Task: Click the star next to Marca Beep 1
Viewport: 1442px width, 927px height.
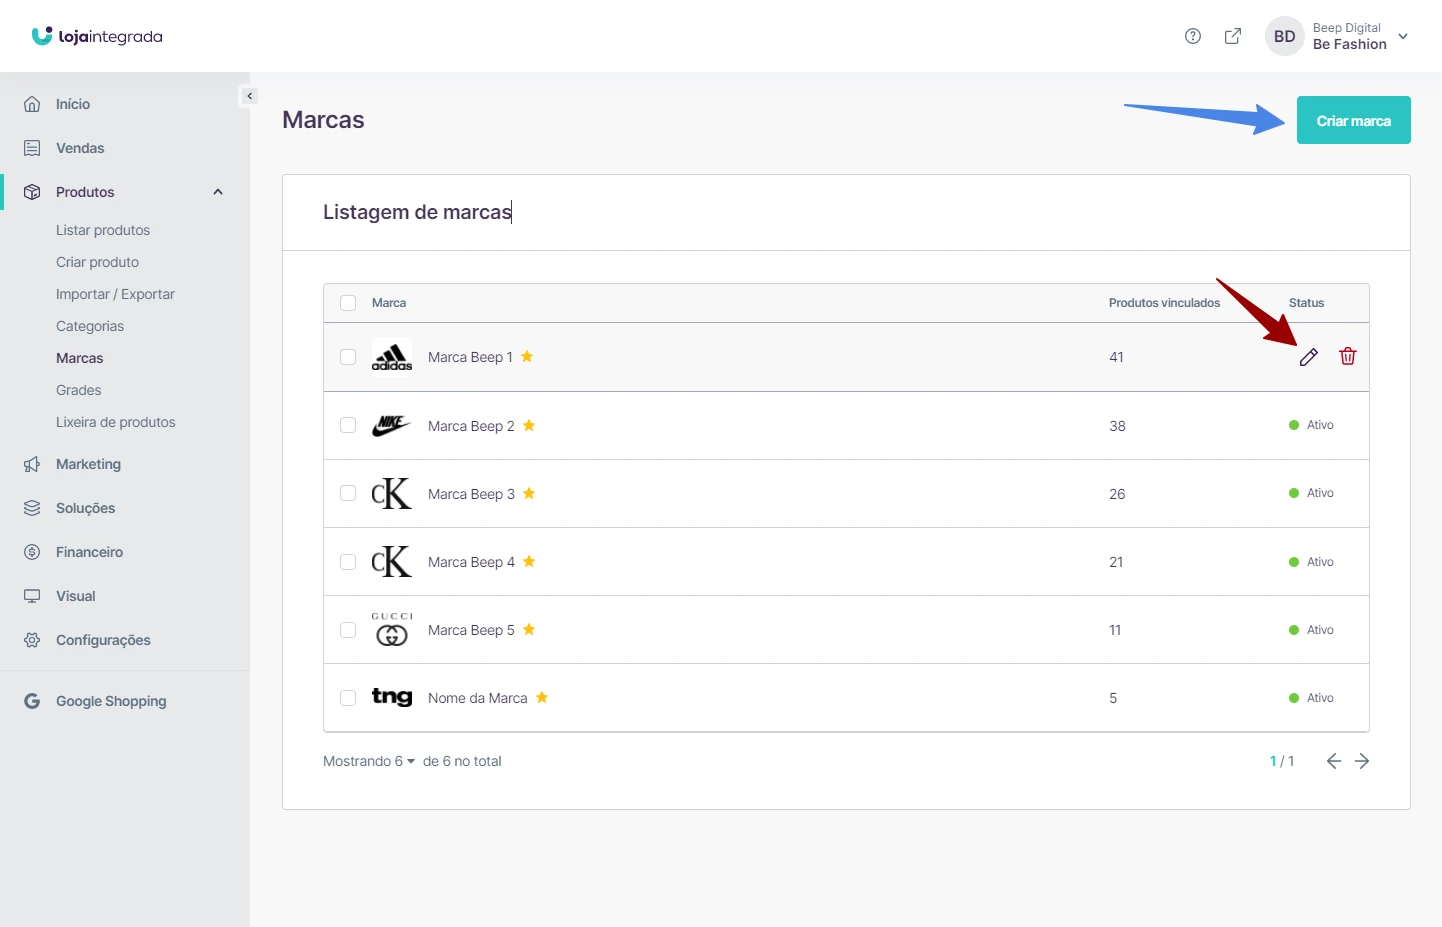Action: [527, 356]
